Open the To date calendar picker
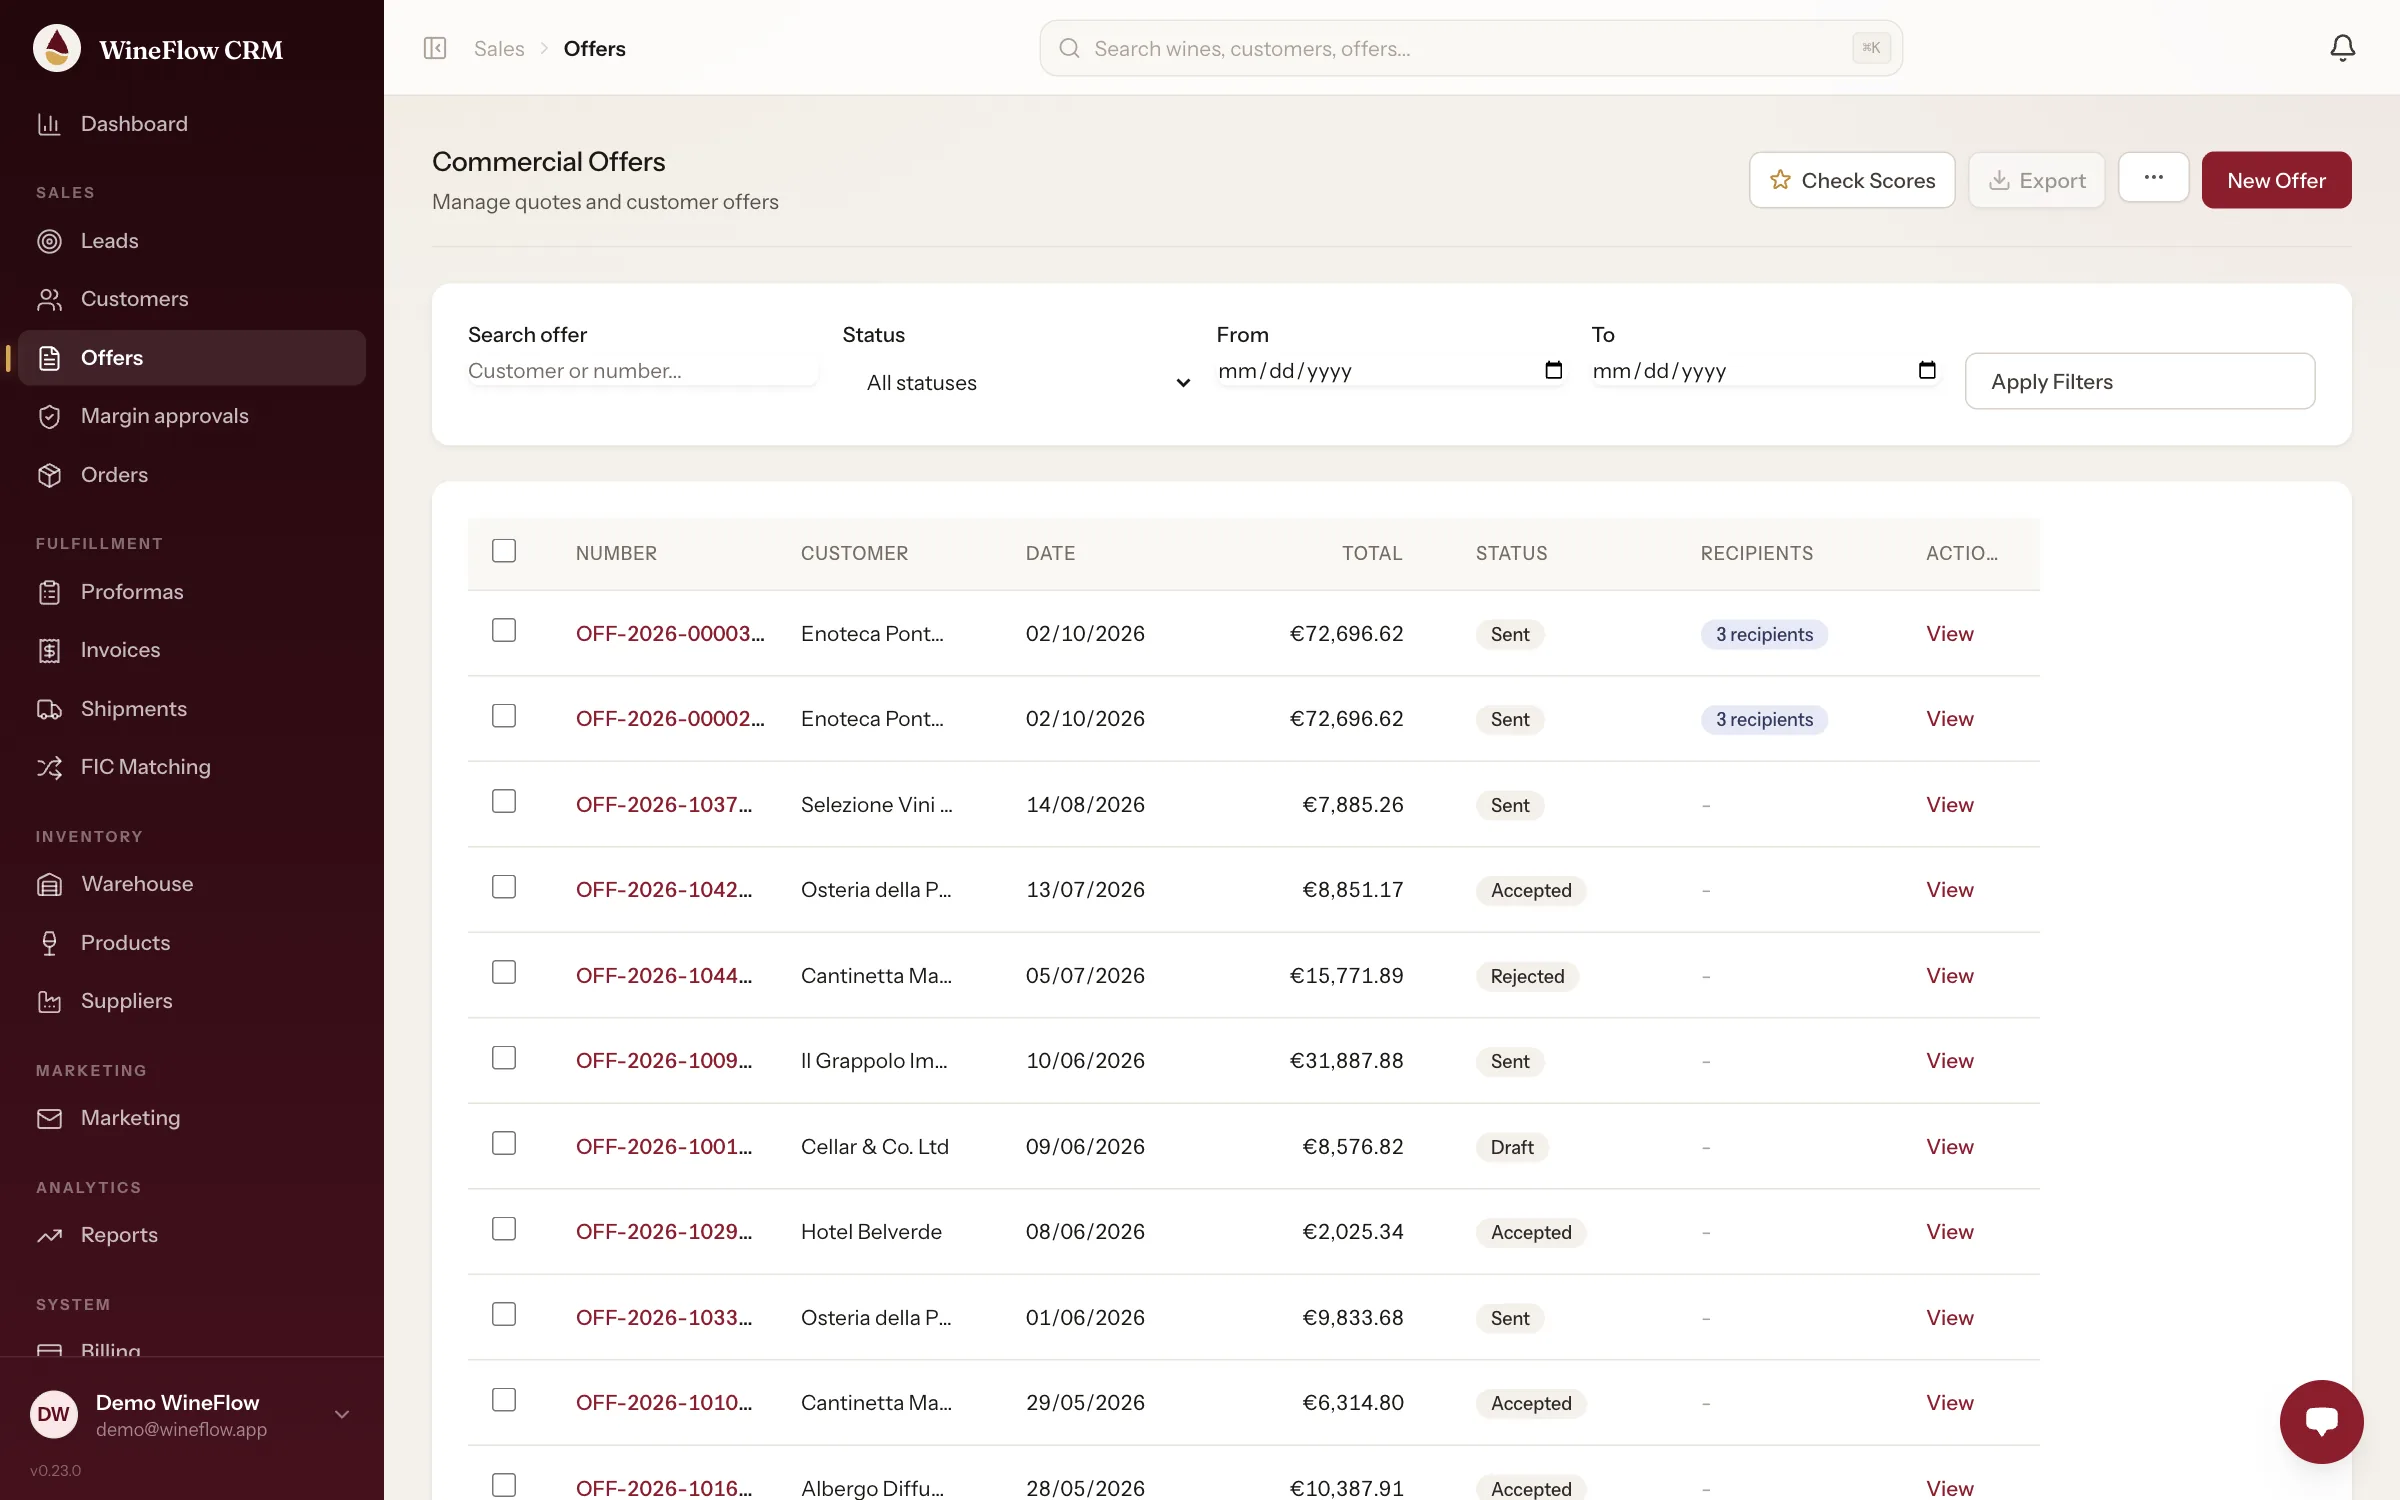 pos(1927,370)
